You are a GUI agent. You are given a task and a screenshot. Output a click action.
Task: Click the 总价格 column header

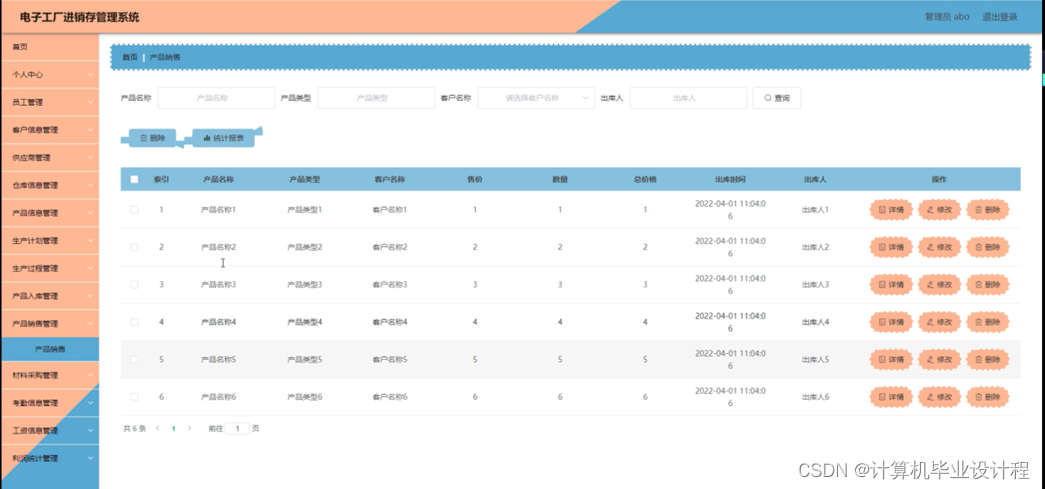click(645, 180)
